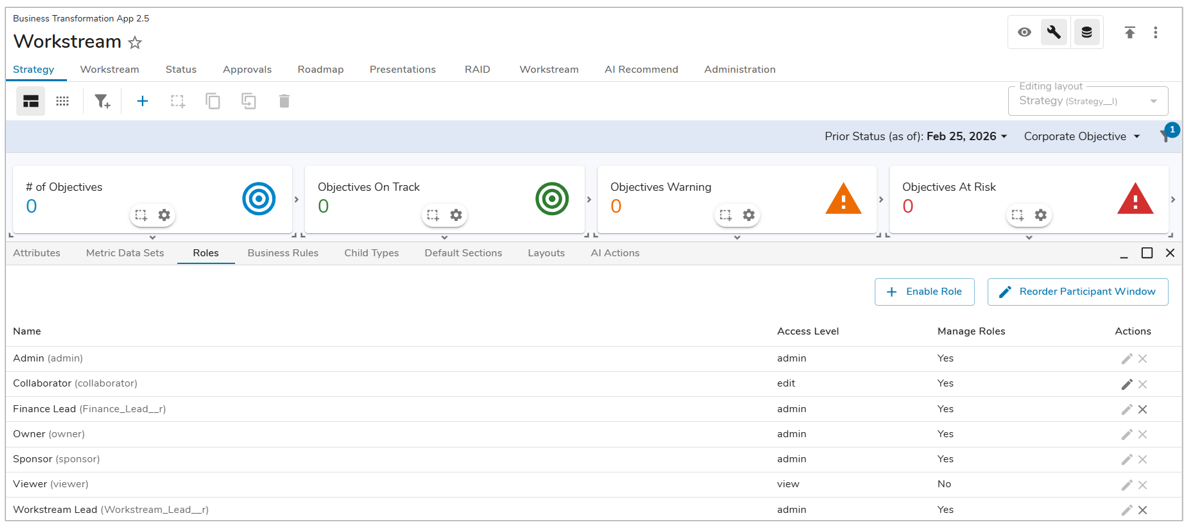Switch to grid dots layout view
Viewport: 1188px width, 526px height.
point(62,101)
